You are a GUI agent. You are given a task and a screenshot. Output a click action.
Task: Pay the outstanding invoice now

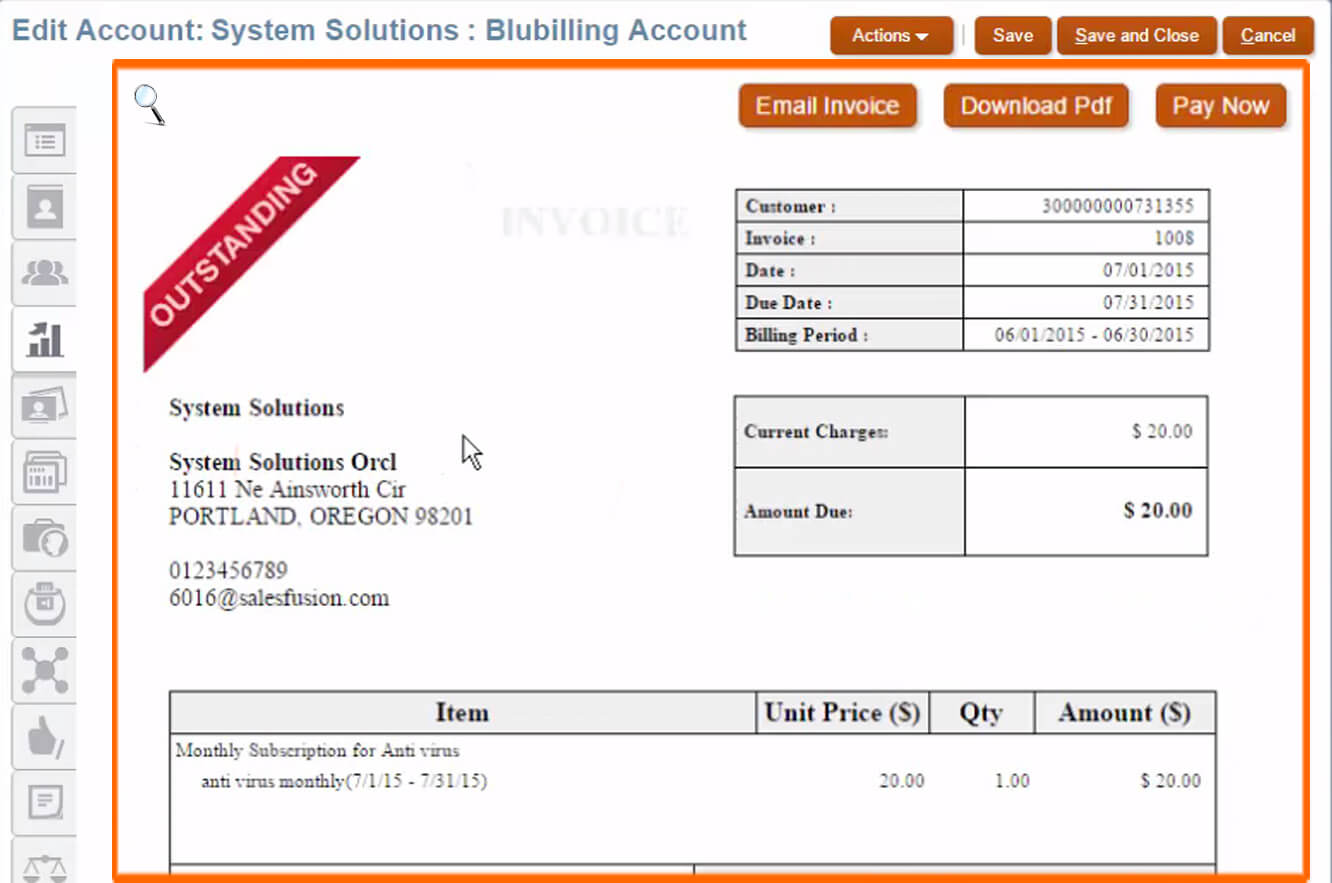tap(1221, 105)
